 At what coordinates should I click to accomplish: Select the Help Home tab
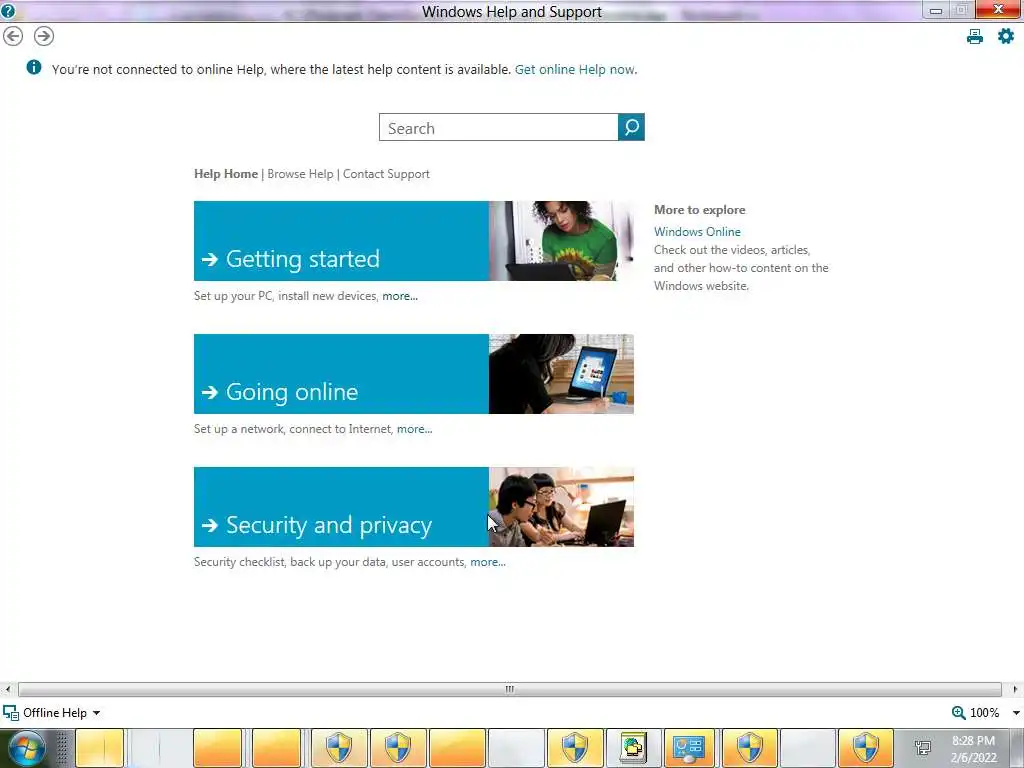point(226,174)
